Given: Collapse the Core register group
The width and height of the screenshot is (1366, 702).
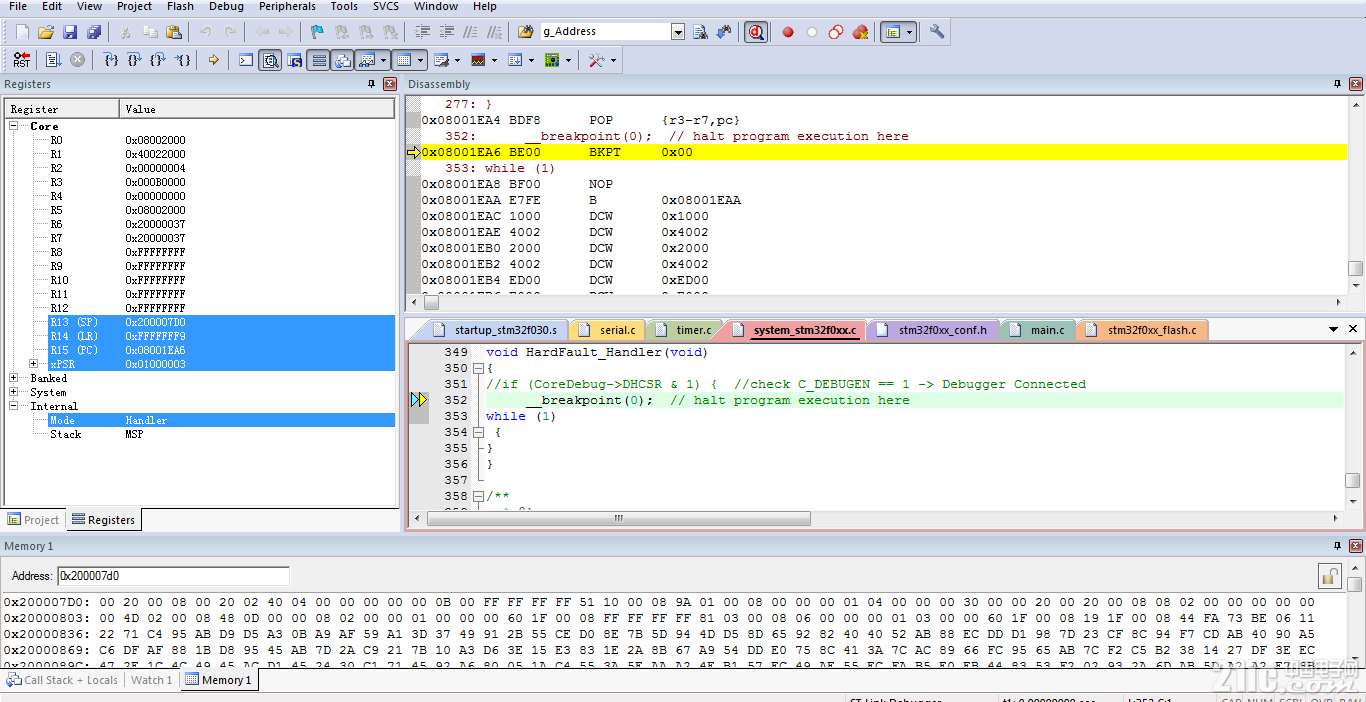Looking at the screenshot, I should coord(14,126).
